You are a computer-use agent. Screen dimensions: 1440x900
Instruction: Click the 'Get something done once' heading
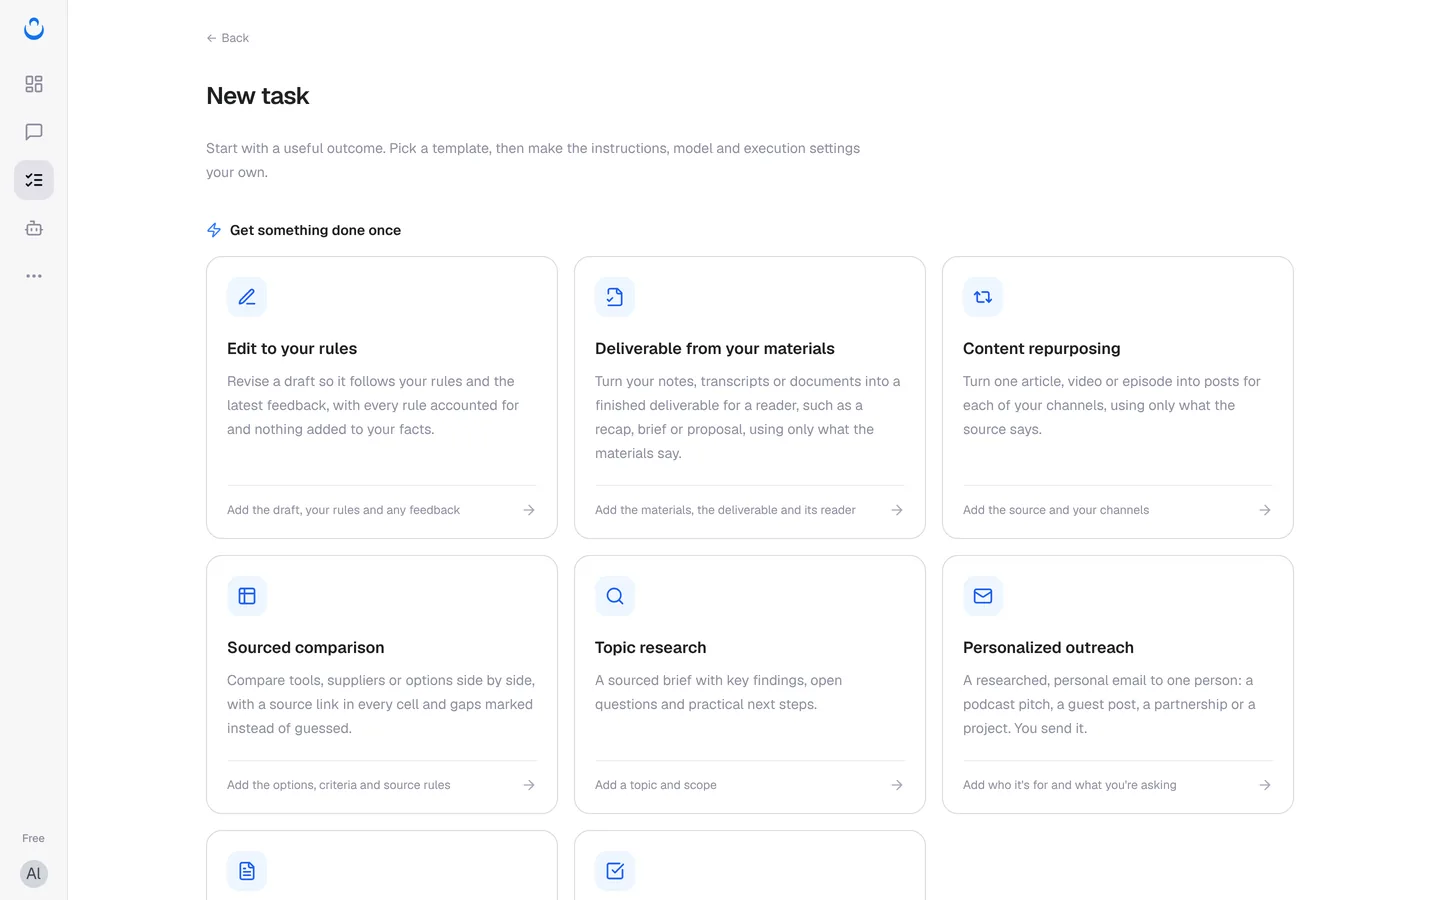pos(315,230)
